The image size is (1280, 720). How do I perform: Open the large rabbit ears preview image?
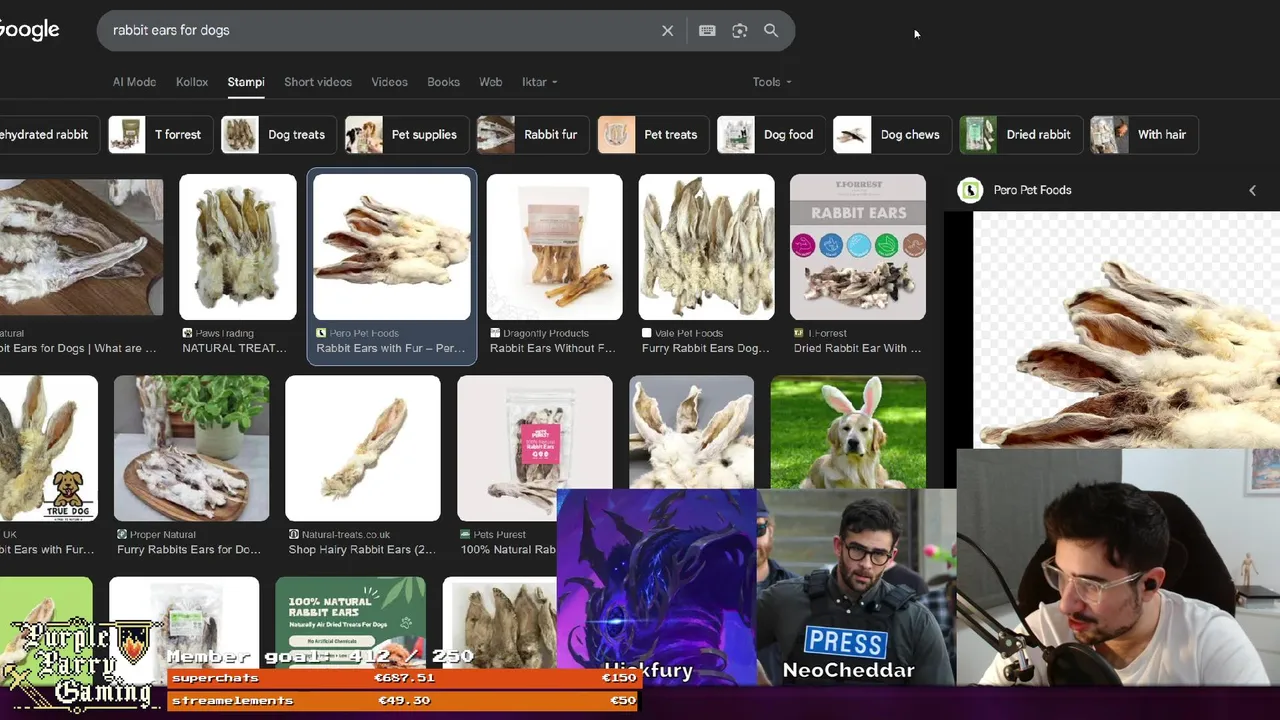(x=1127, y=330)
